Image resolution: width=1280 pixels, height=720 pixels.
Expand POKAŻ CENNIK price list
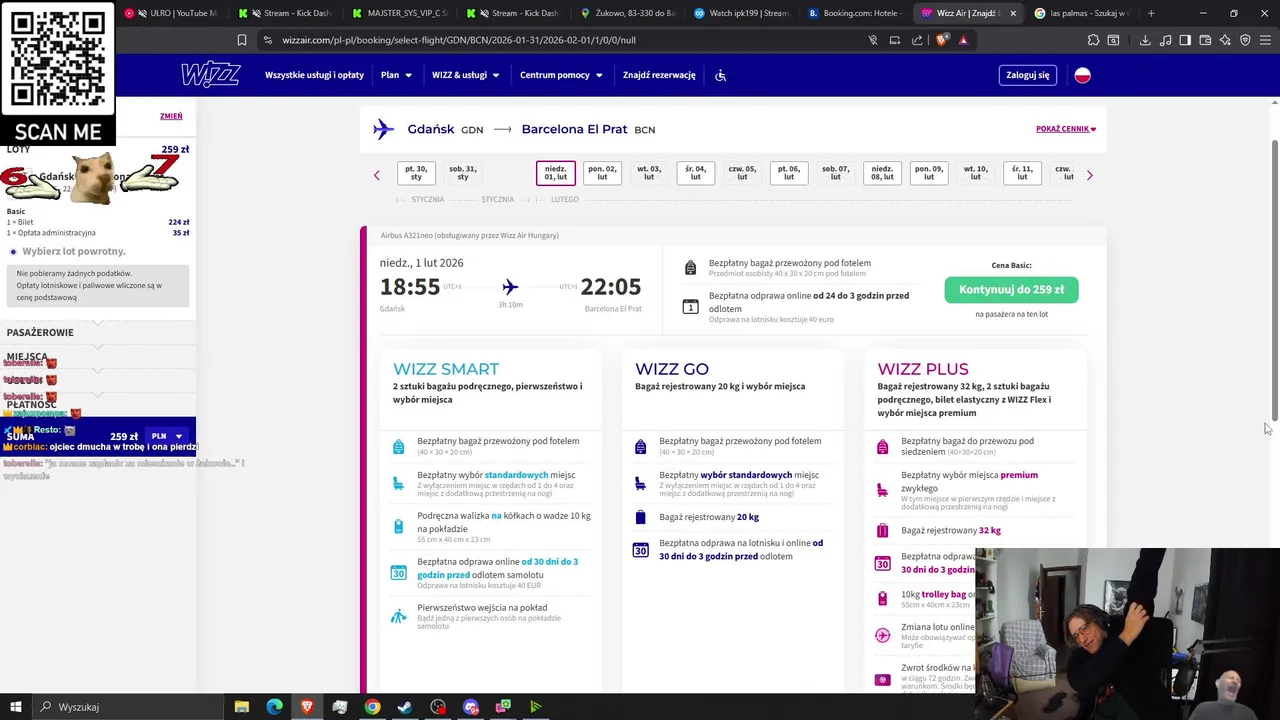click(x=1066, y=129)
